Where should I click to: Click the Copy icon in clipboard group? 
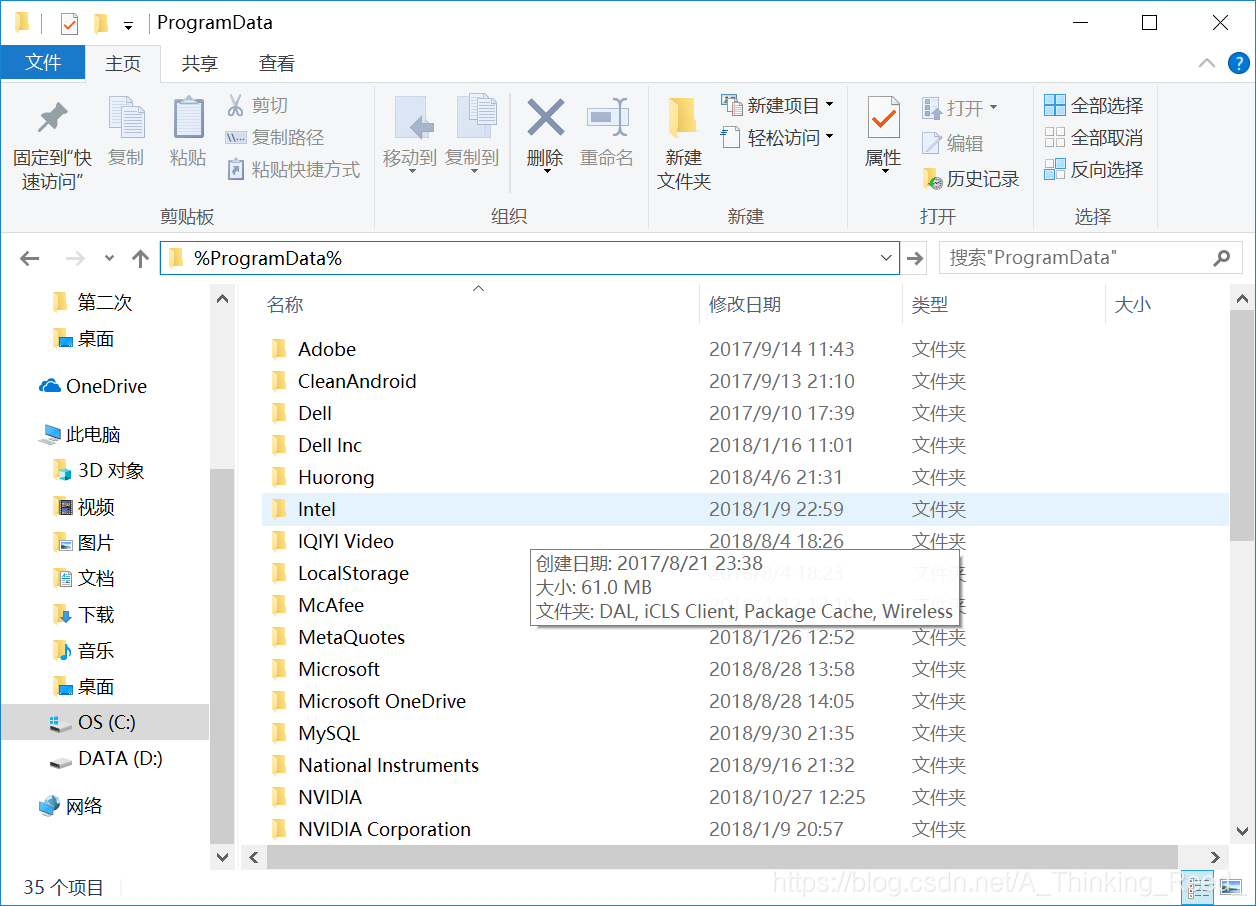(x=126, y=119)
